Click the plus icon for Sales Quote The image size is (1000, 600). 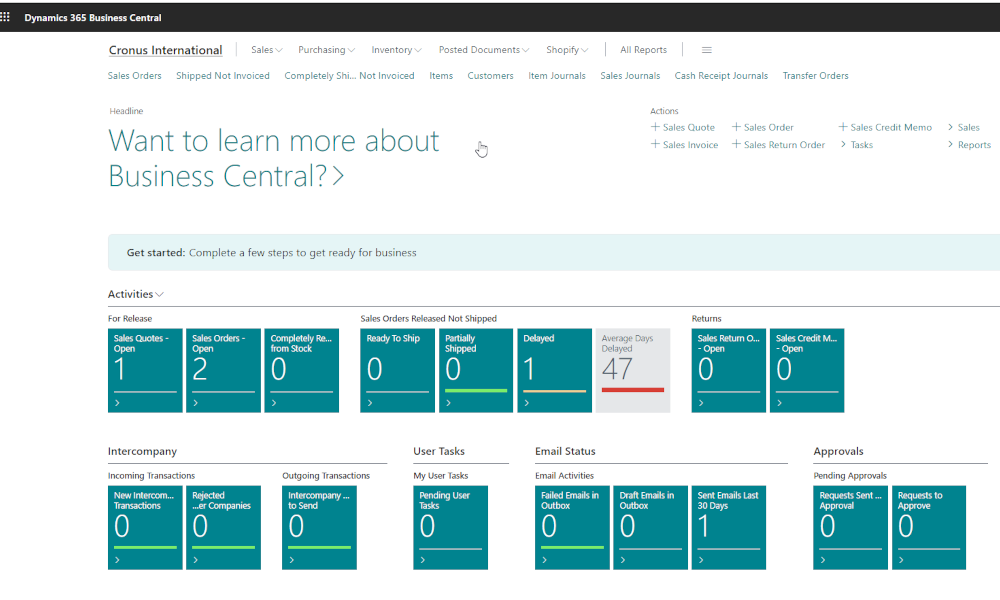pos(655,127)
